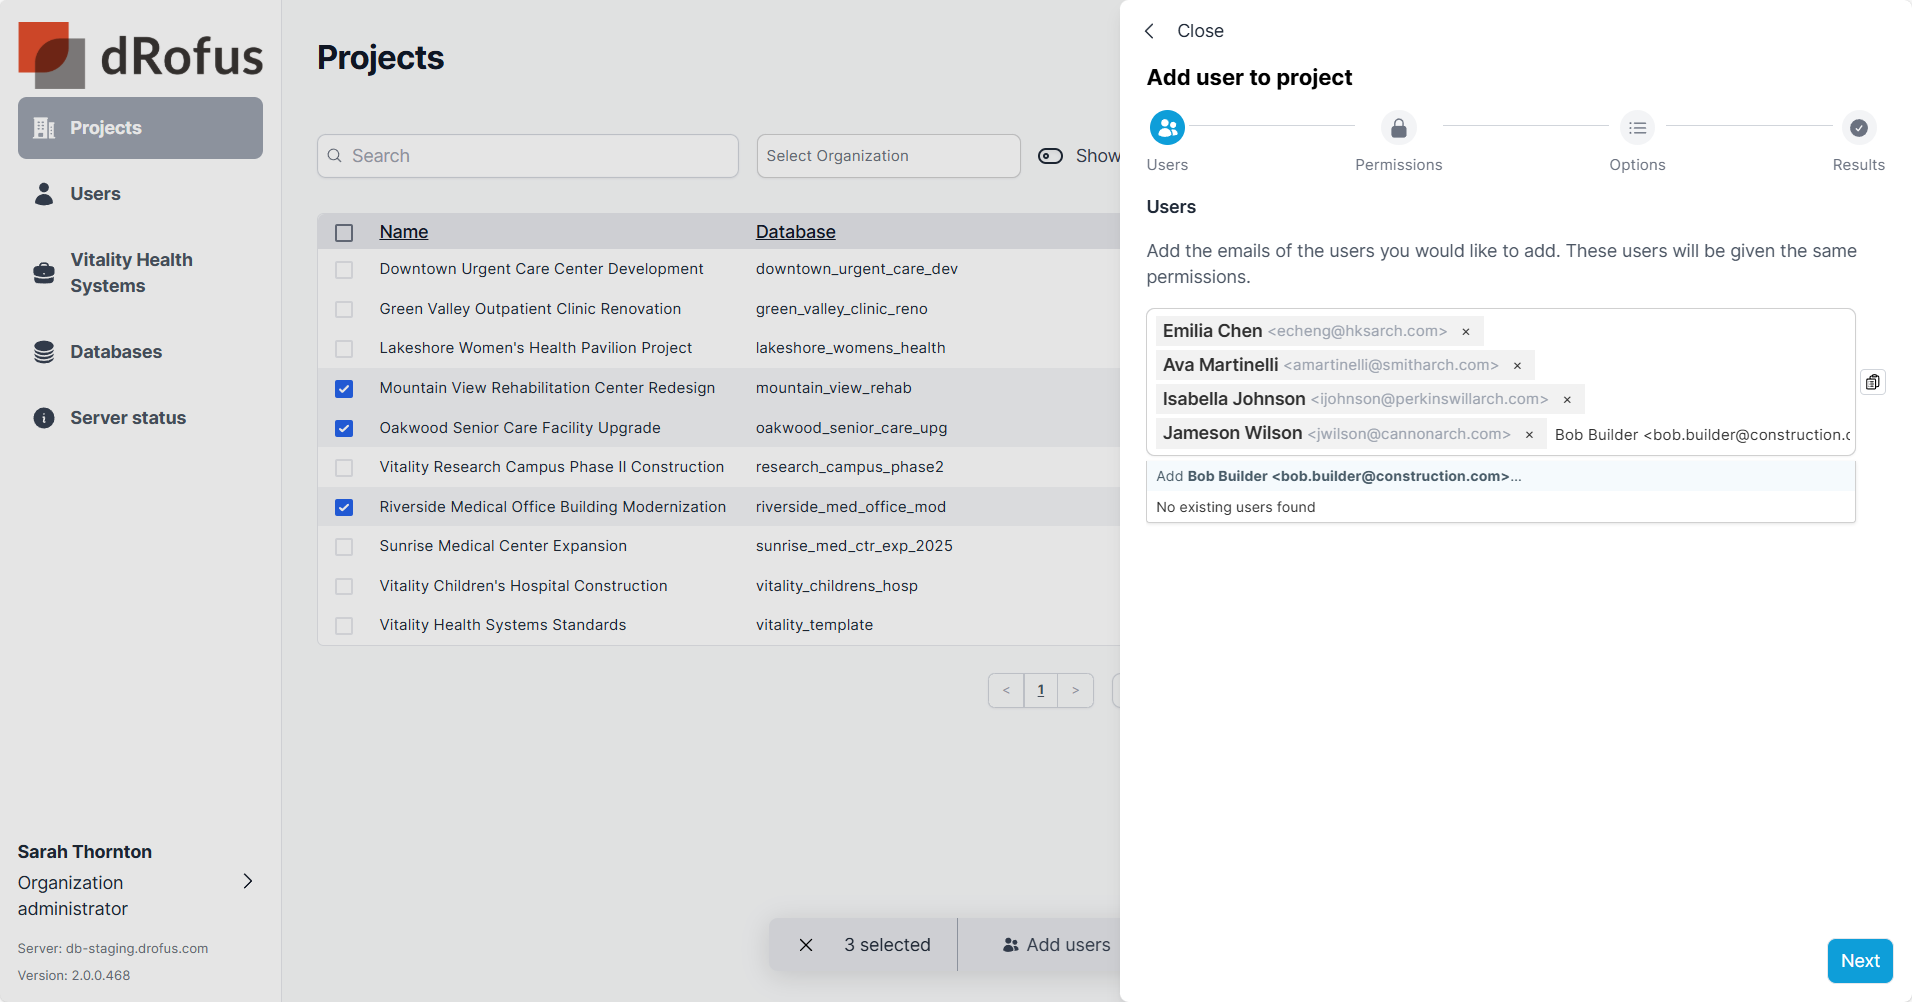Image resolution: width=1912 pixels, height=1002 pixels.
Task: Uncheck Mountain View Rehabilitation Center Redesign
Action: [x=344, y=389]
